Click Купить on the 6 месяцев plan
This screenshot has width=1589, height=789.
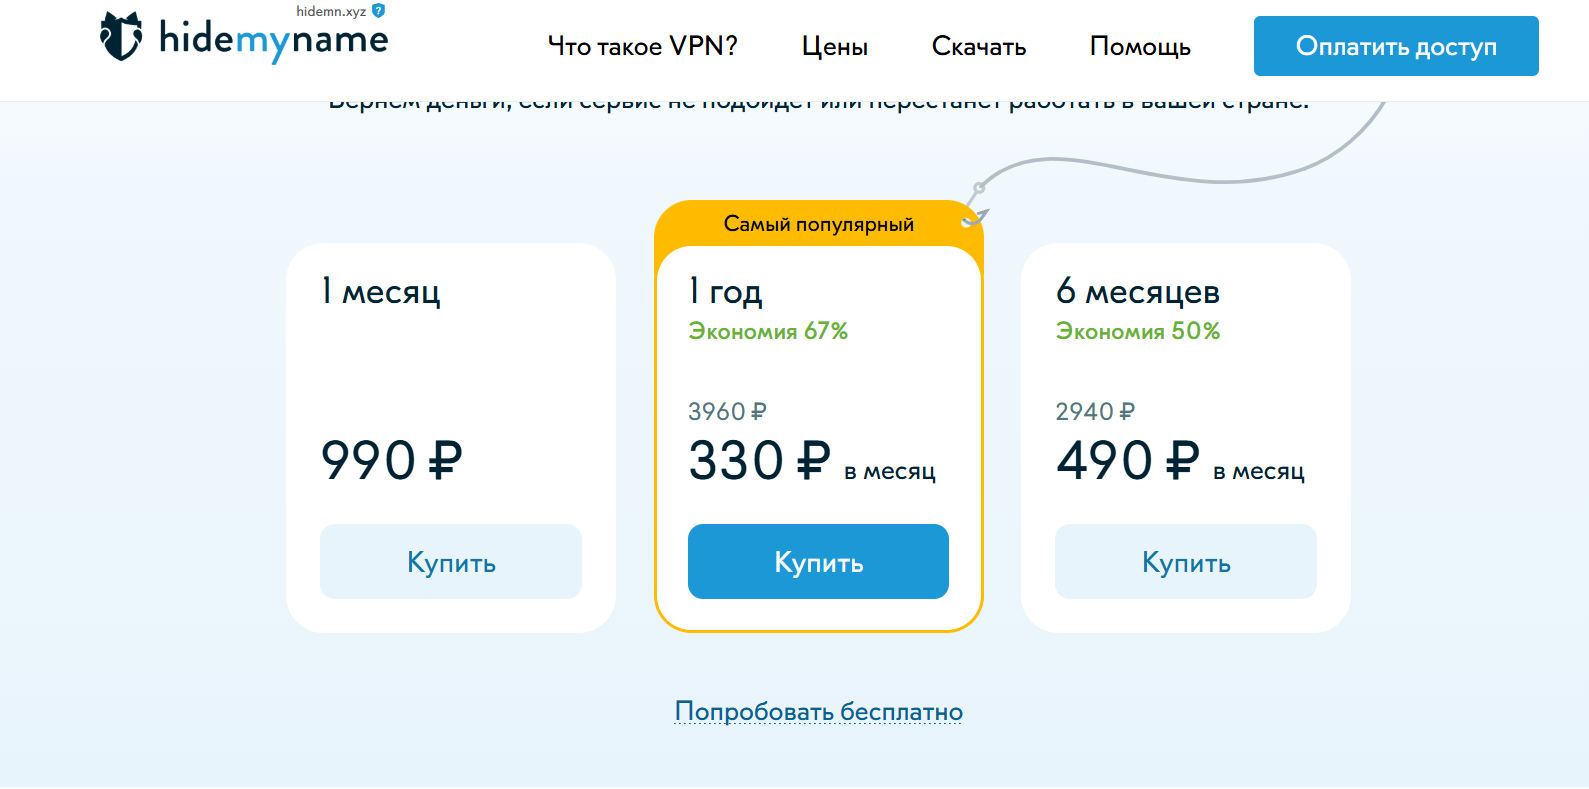tap(1185, 561)
